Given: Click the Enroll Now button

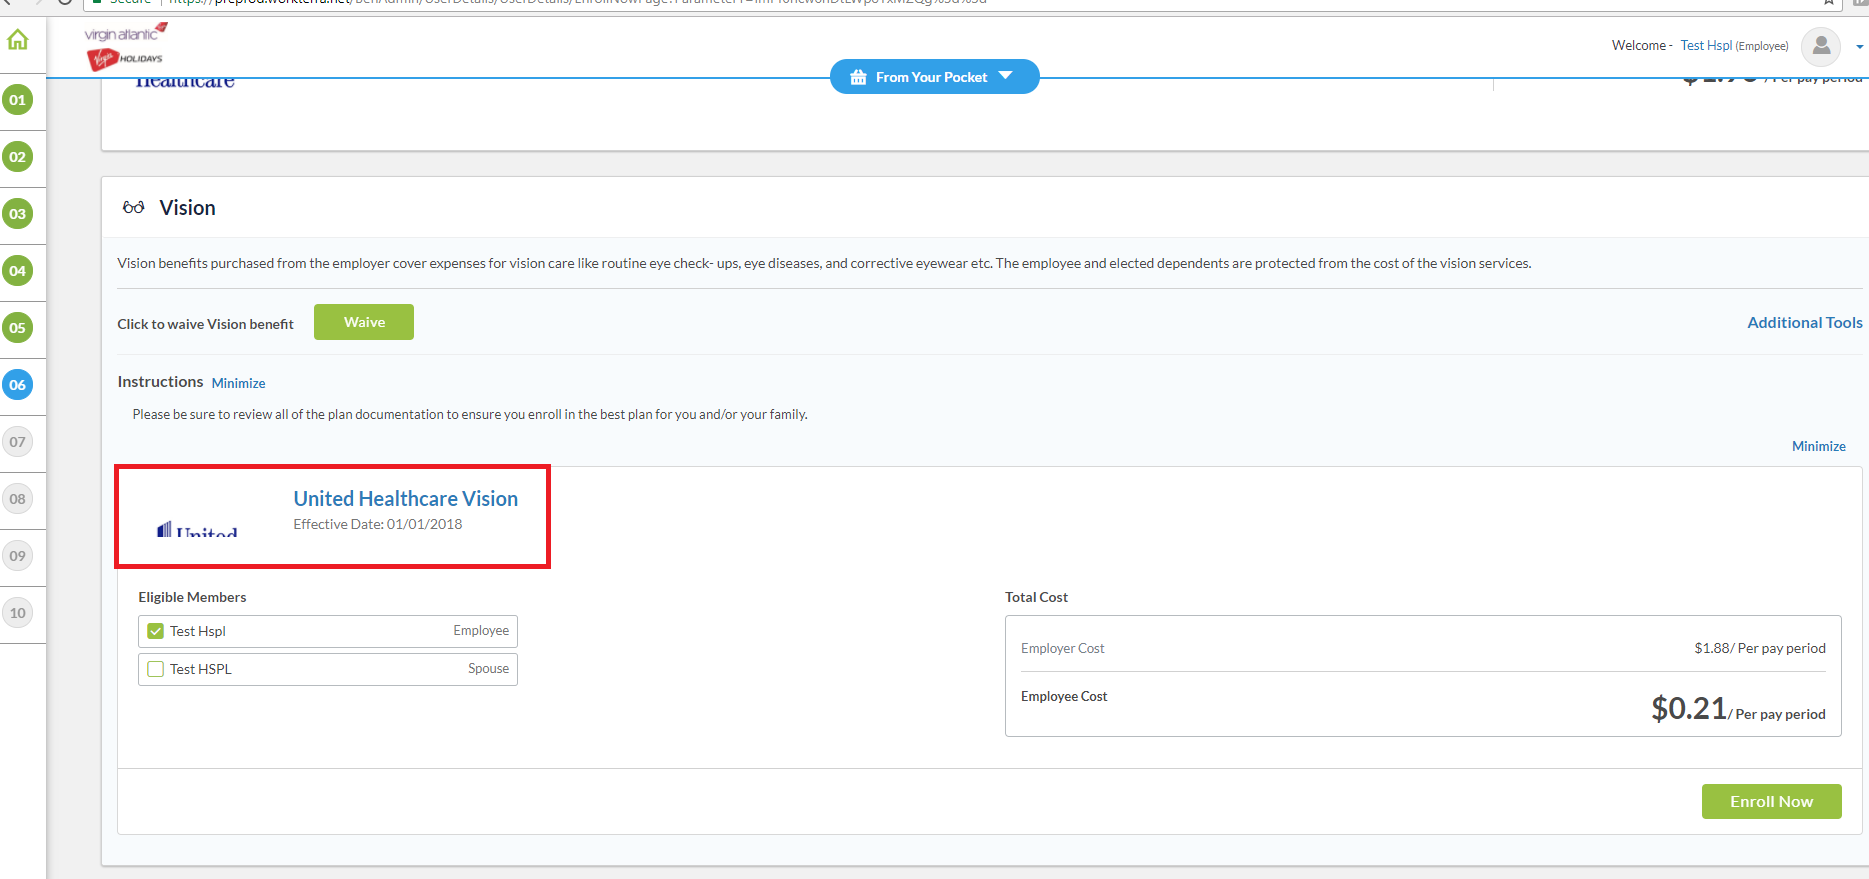Looking at the screenshot, I should tap(1771, 801).
